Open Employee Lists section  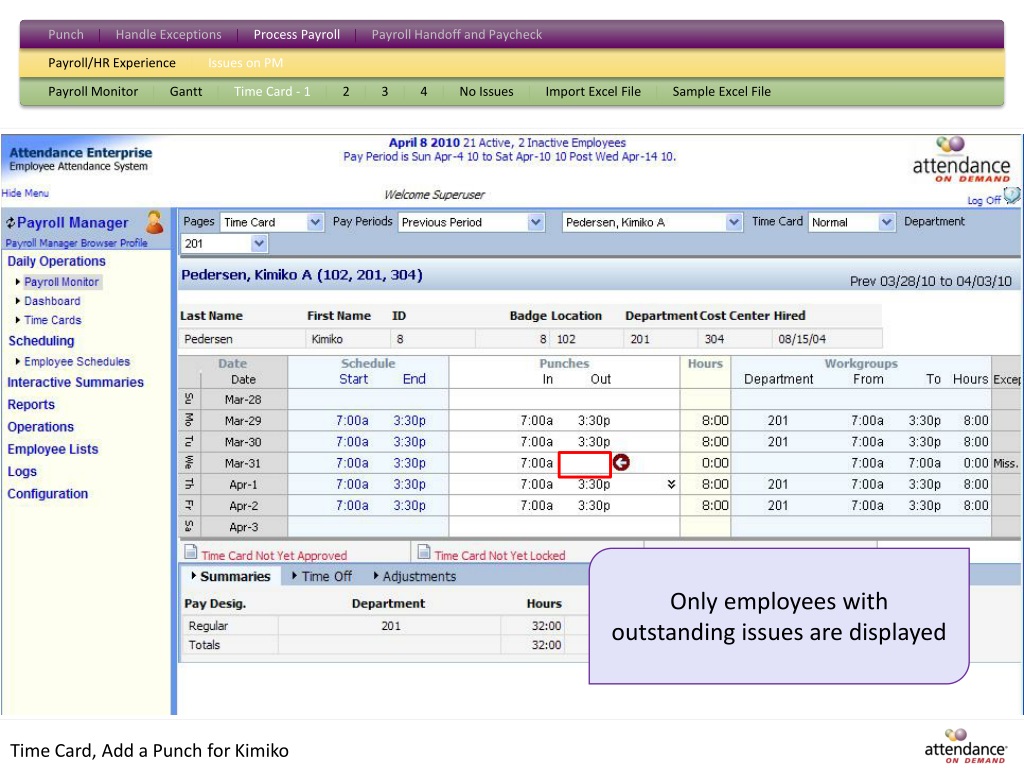click(52, 449)
